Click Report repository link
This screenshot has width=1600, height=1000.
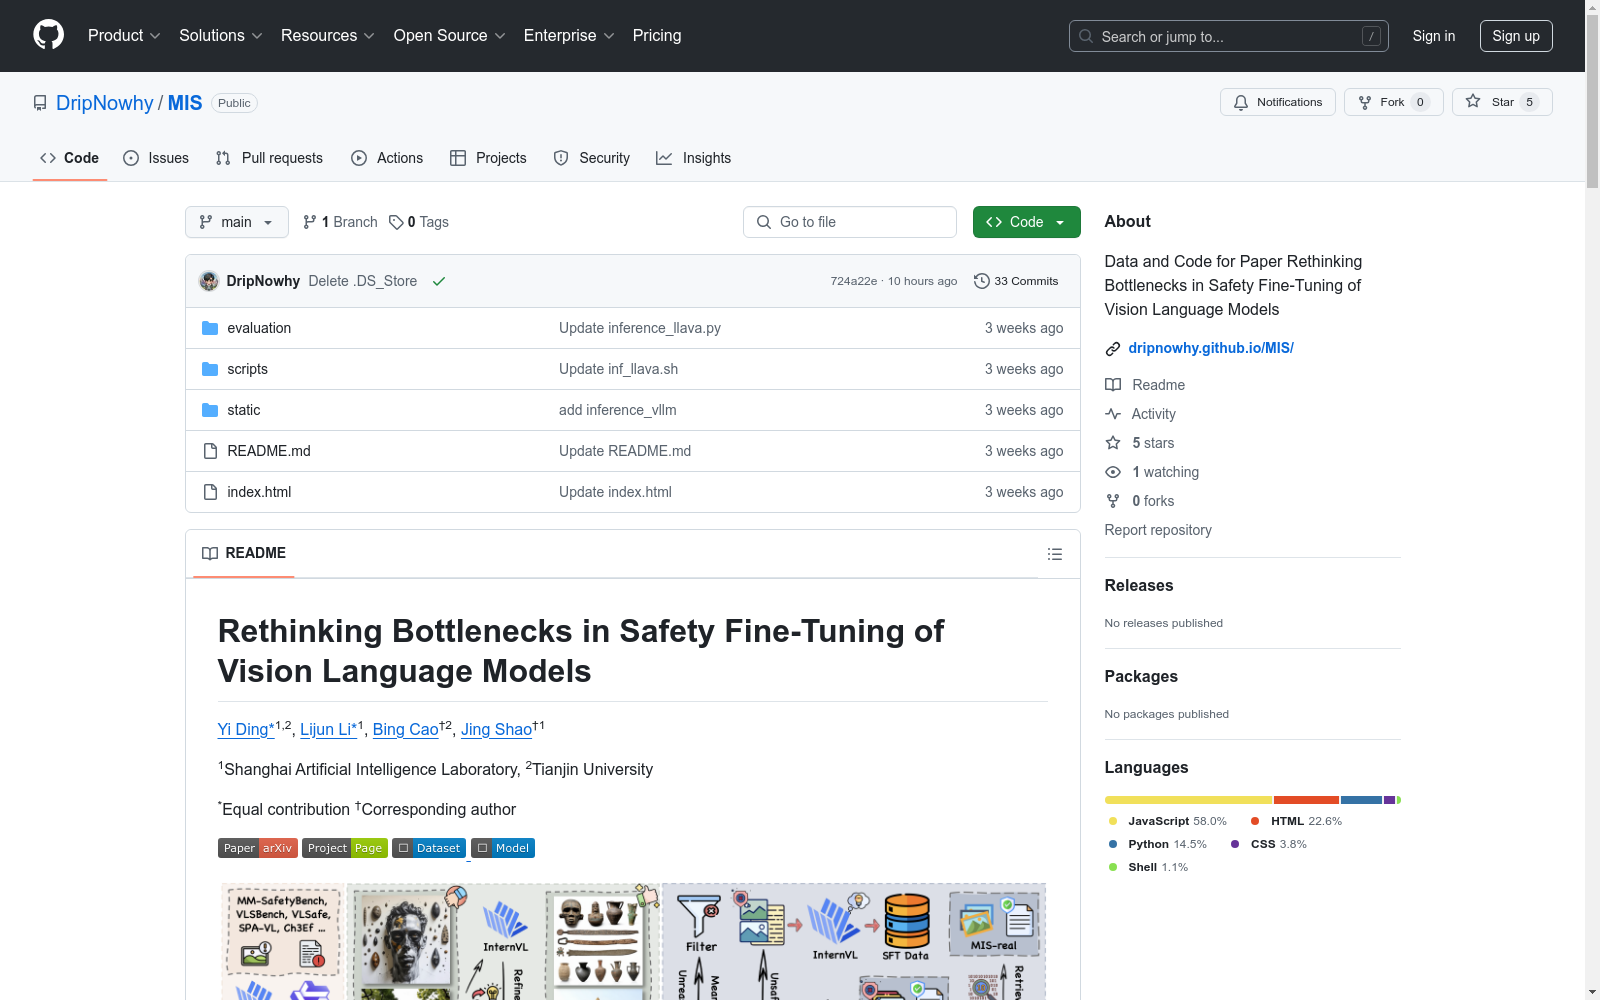click(x=1158, y=530)
